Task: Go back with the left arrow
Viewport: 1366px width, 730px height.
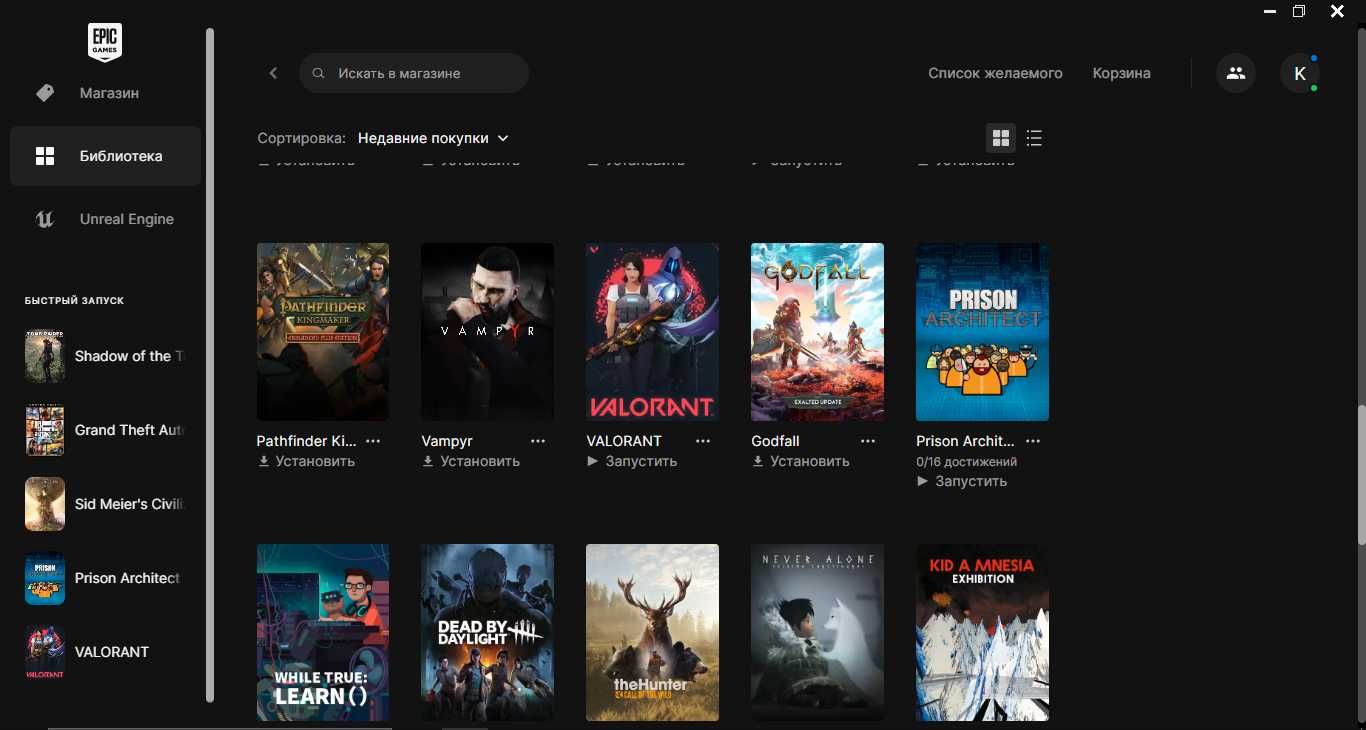Action: [273, 73]
